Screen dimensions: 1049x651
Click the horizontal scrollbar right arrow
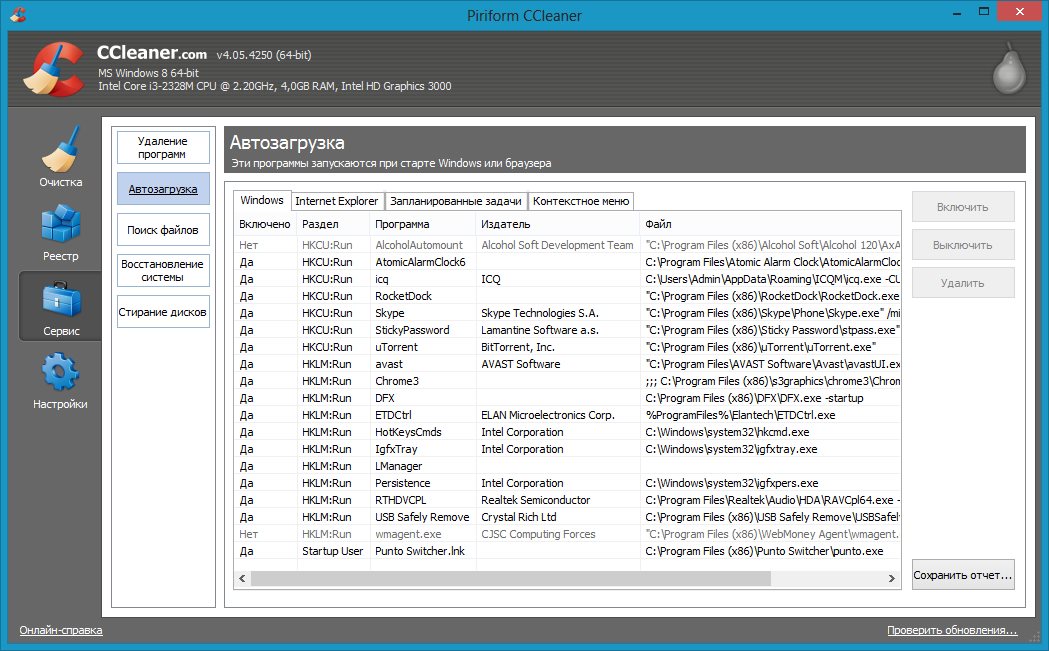click(x=891, y=578)
